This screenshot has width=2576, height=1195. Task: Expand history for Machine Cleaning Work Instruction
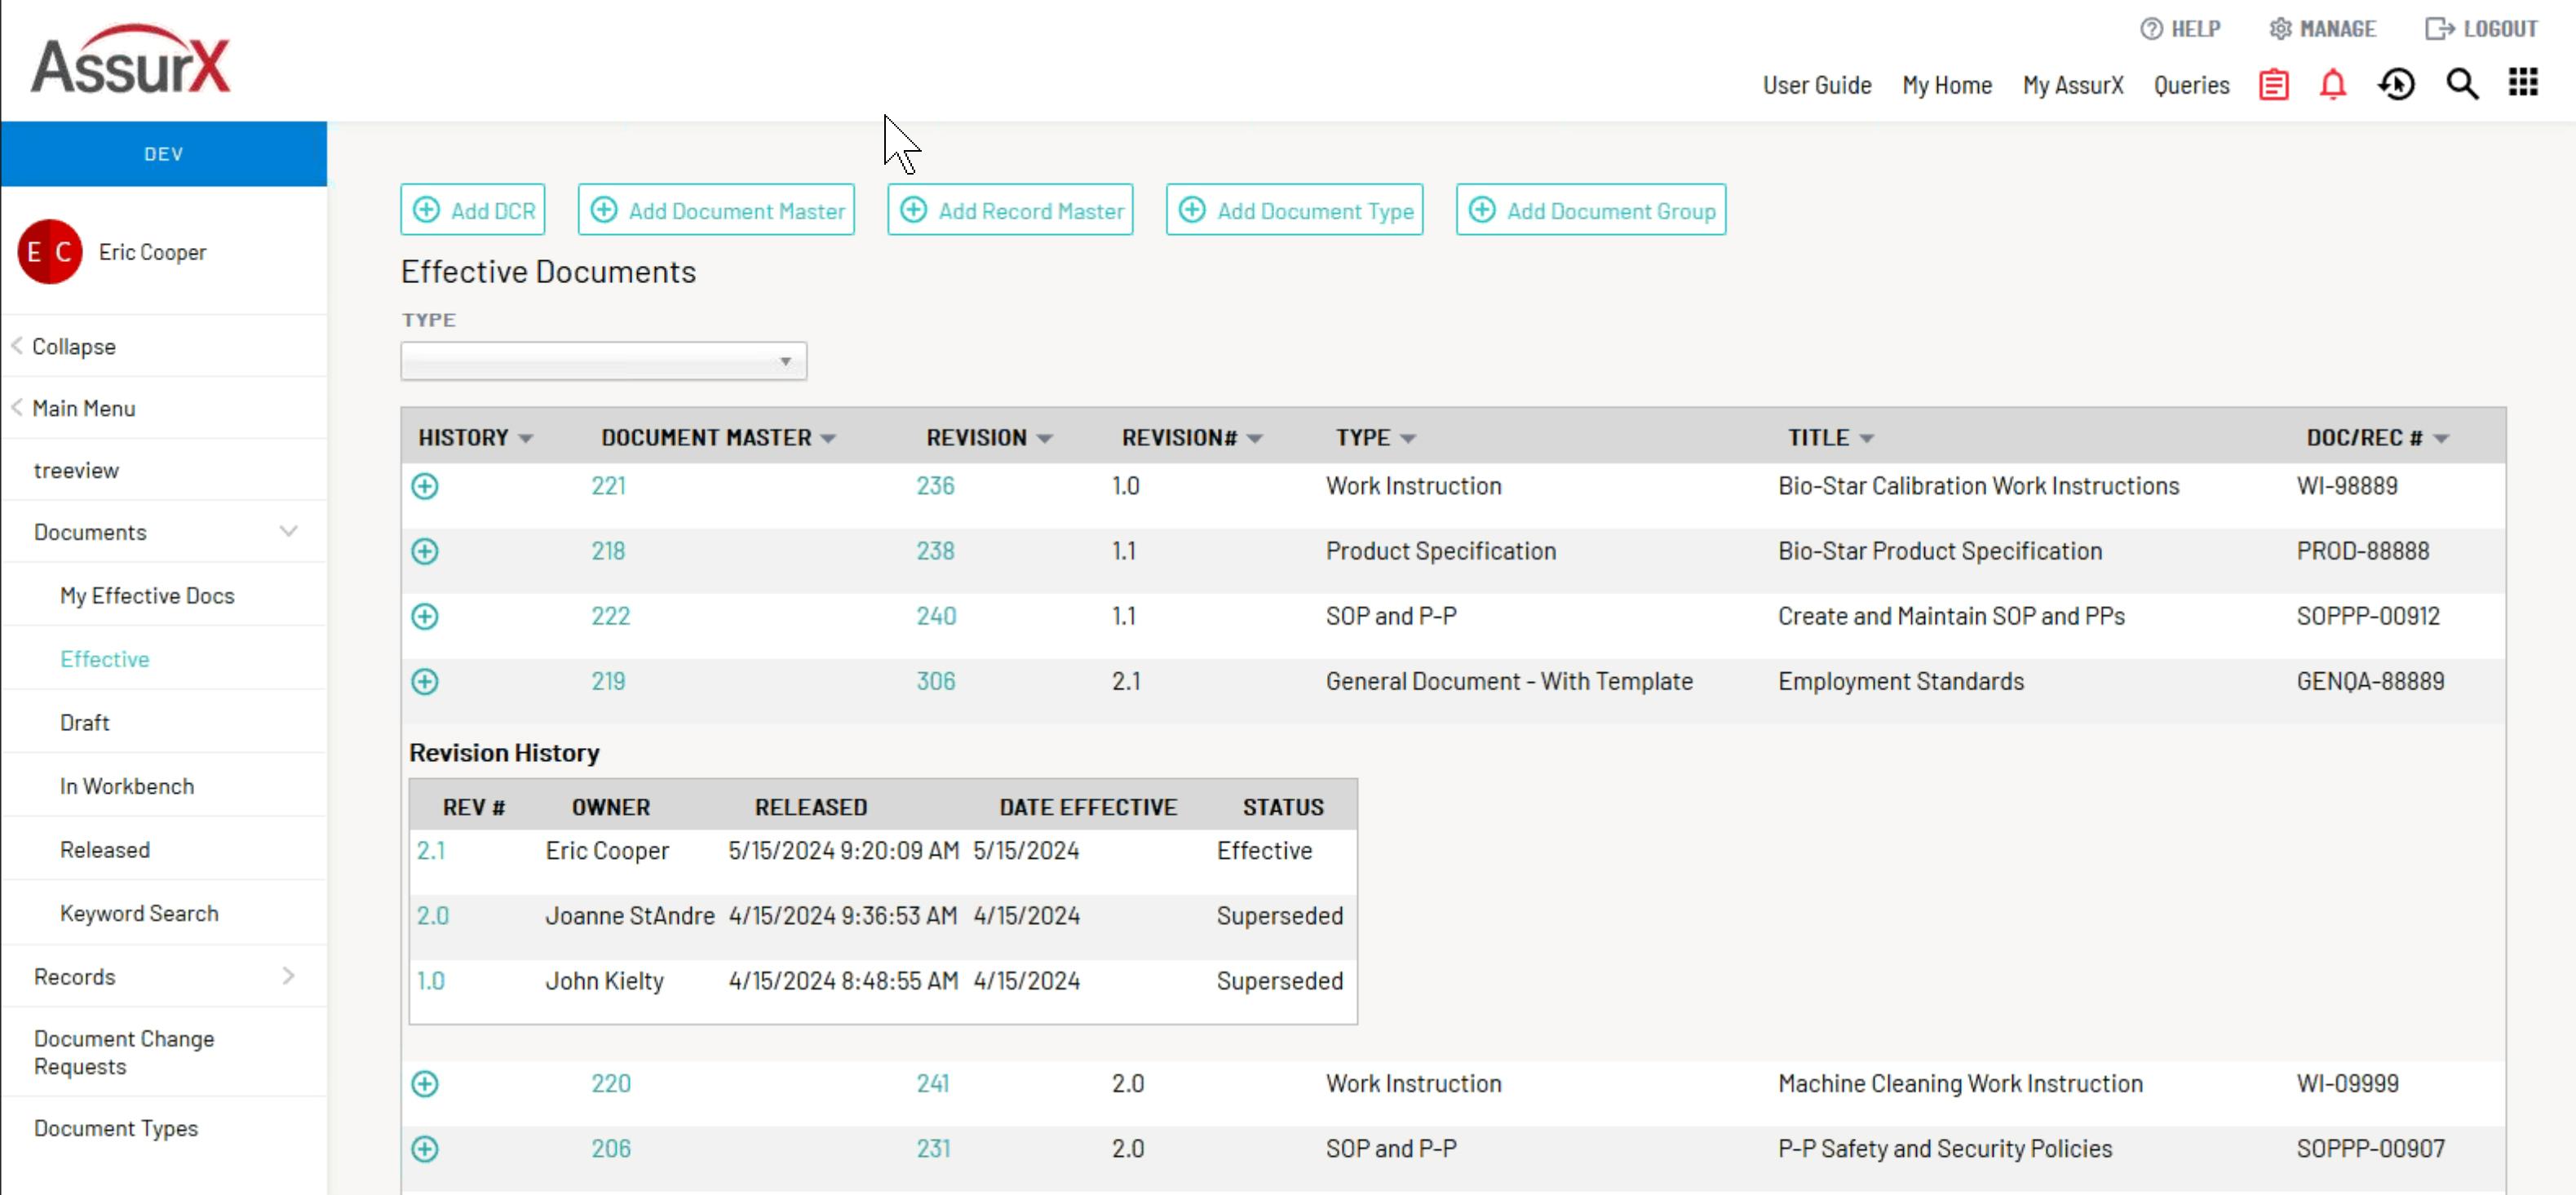pyautogui.click(x=425, y=1084)
